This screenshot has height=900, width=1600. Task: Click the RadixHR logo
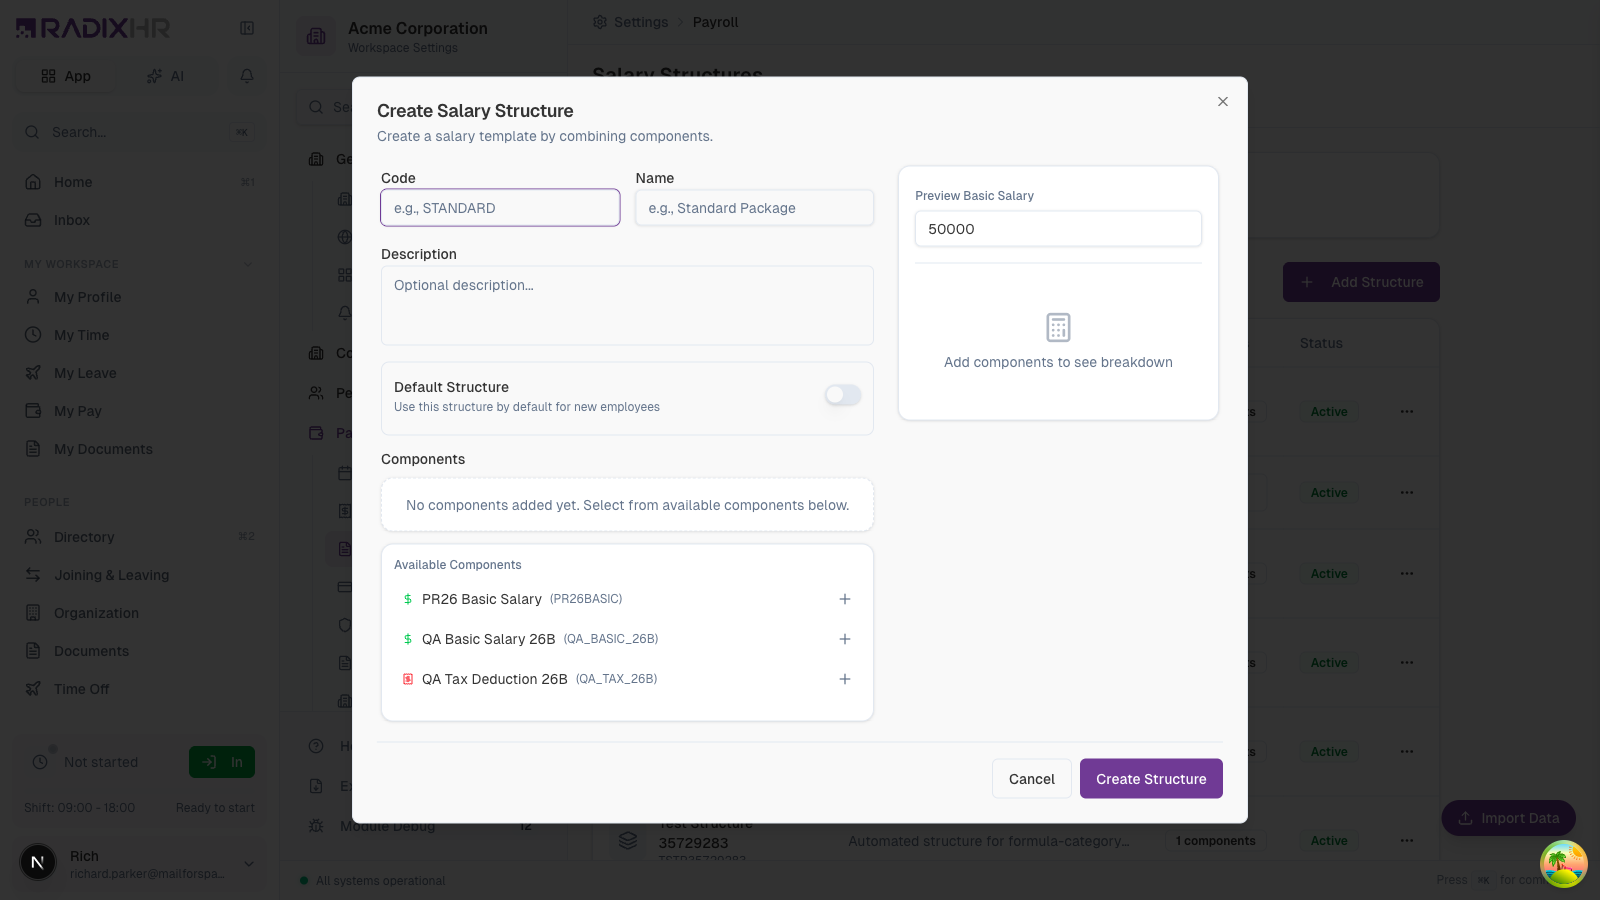click(x=93, y=28)
